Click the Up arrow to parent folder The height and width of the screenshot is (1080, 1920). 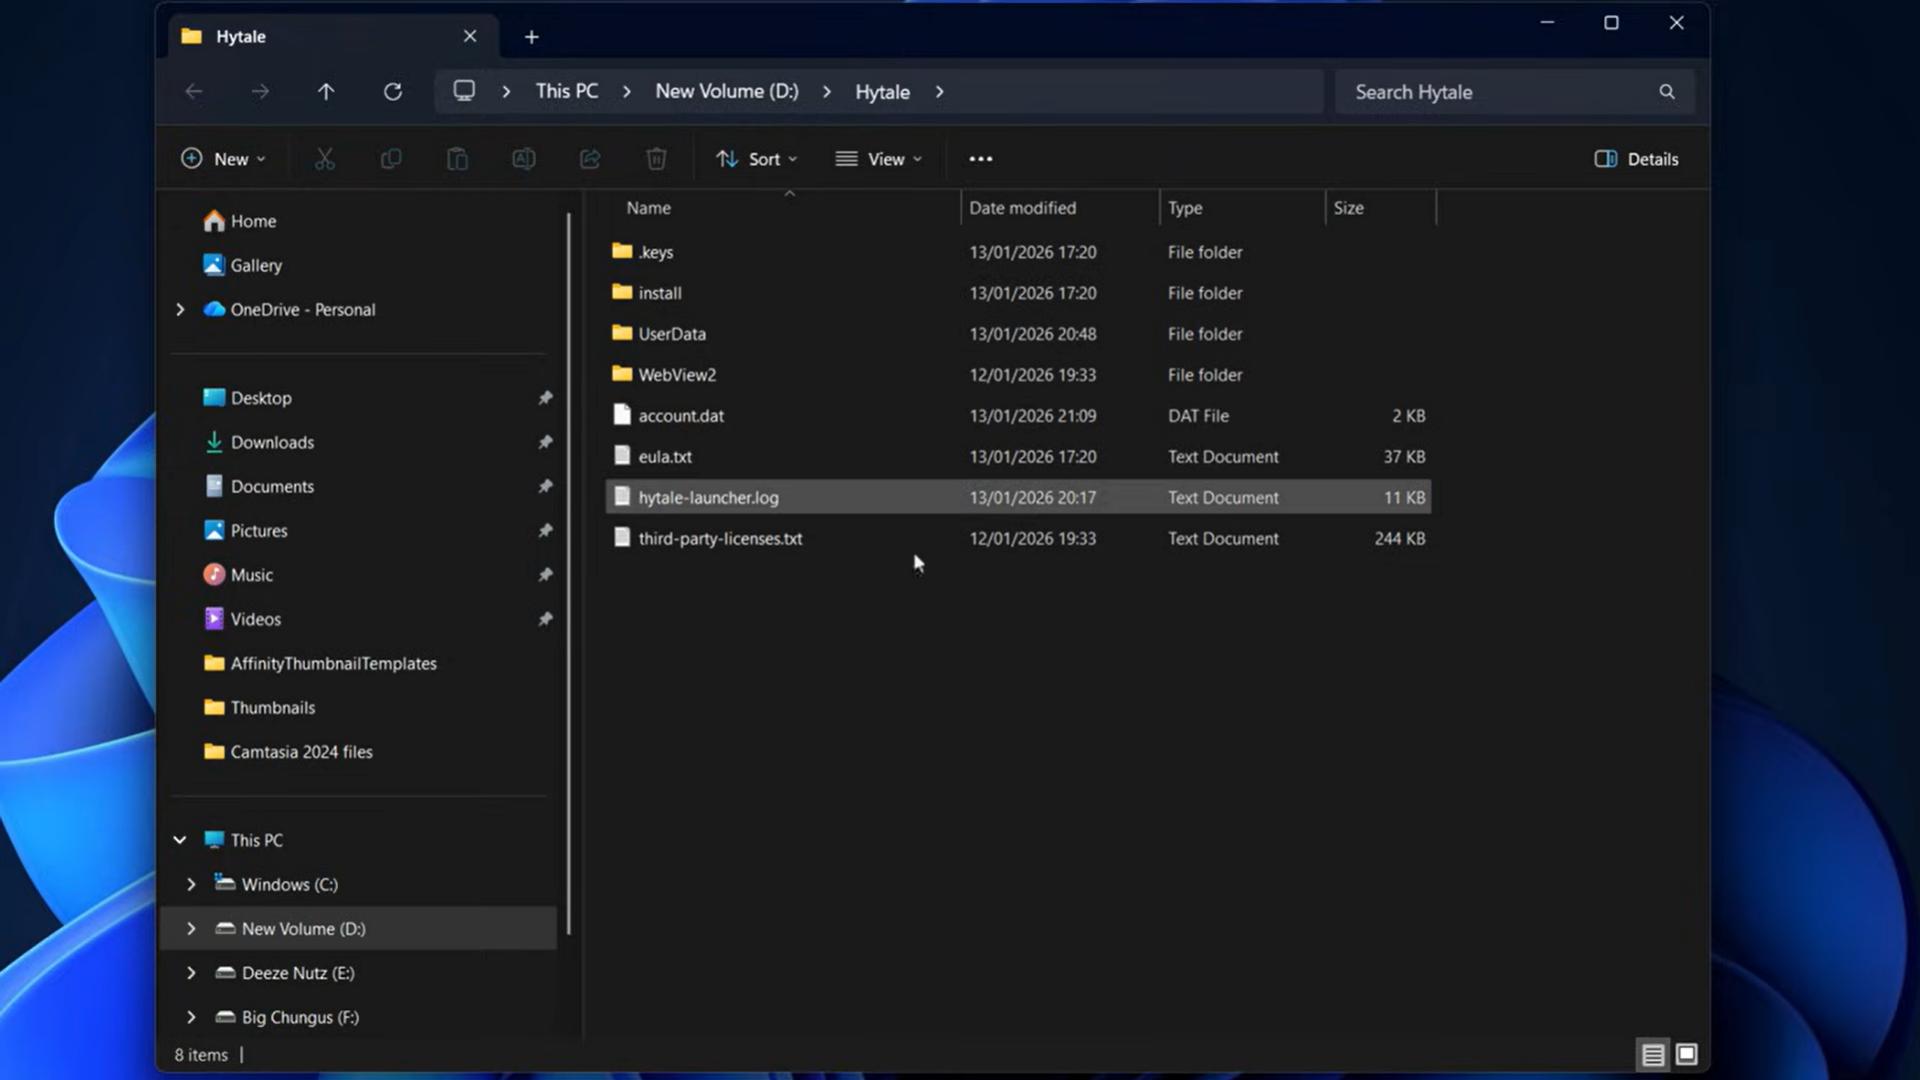coord(326,92)
